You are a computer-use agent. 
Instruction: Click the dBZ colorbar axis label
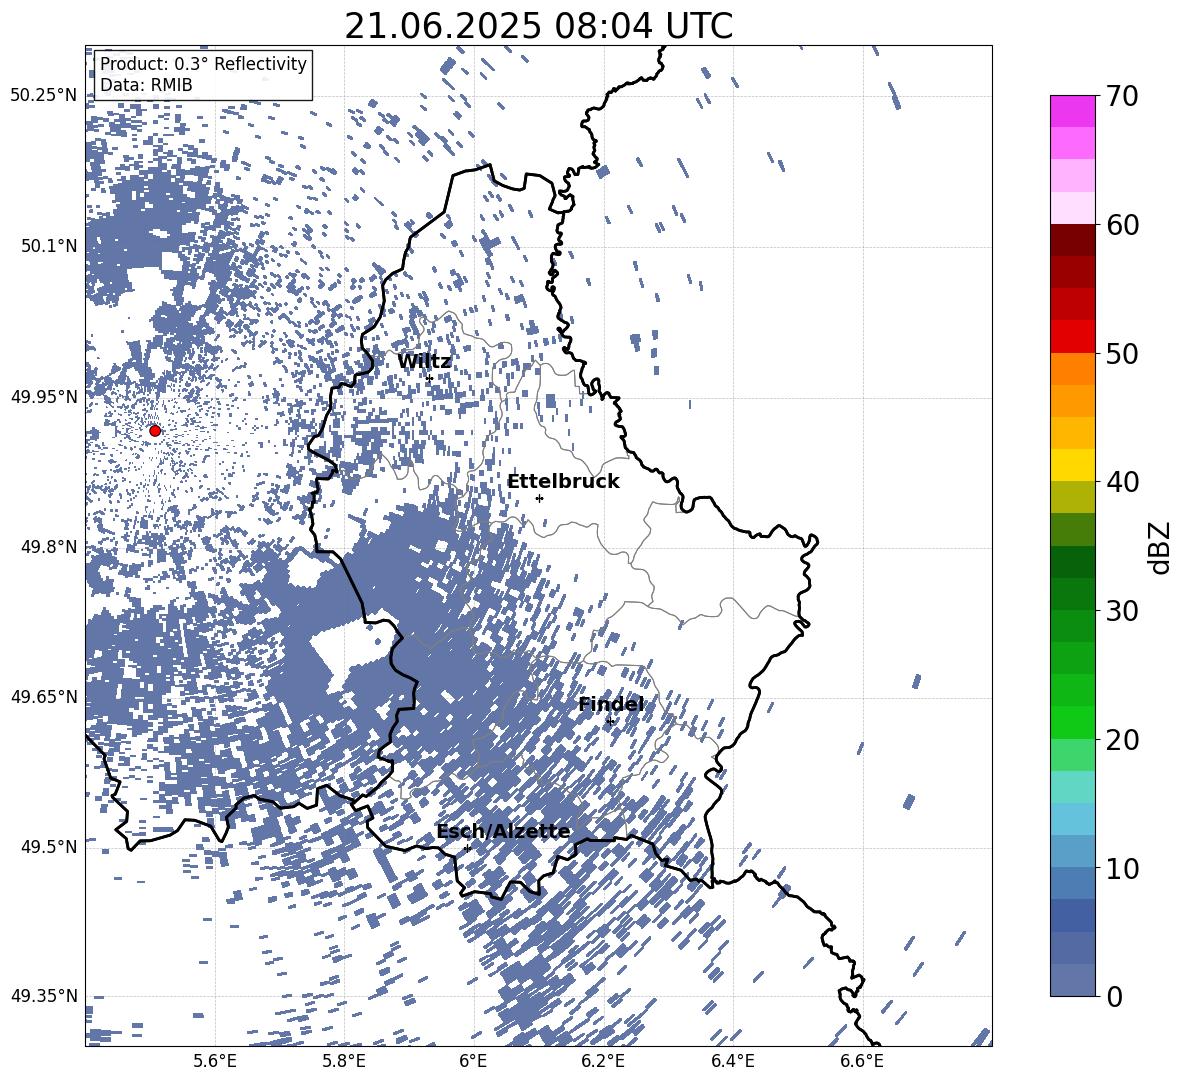click(1160, 547)
